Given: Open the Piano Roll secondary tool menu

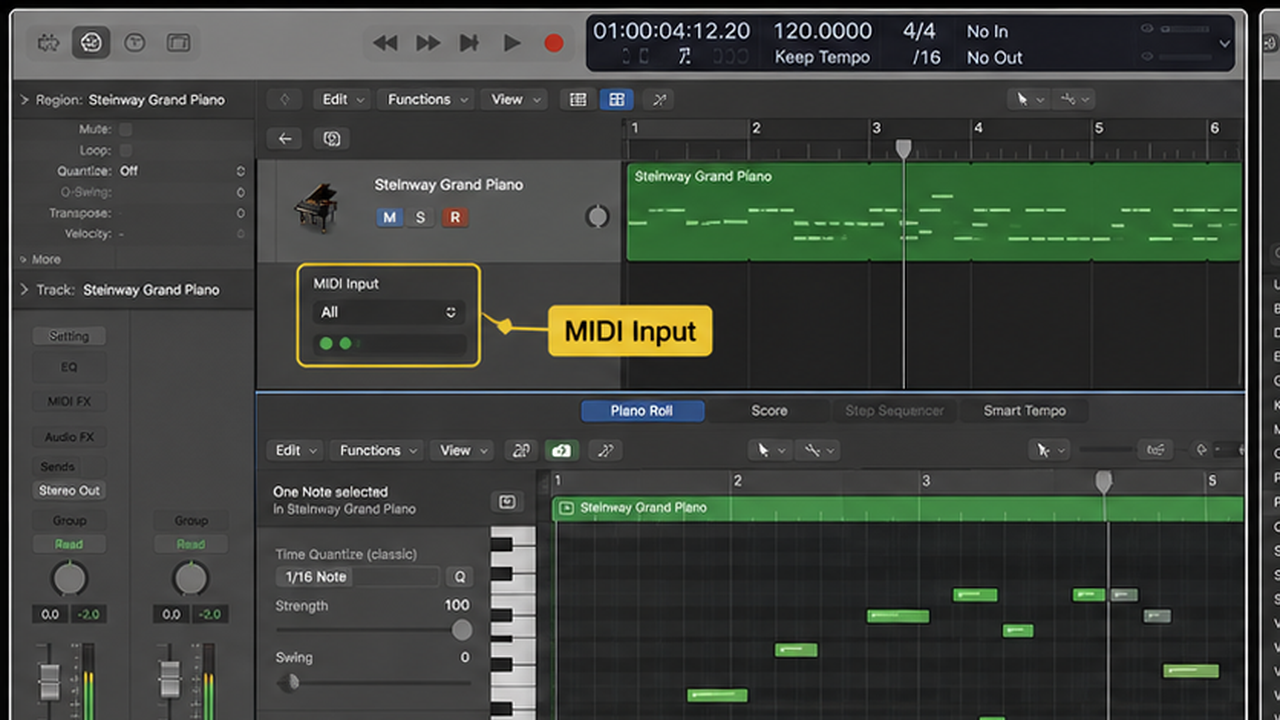Looking at the screenshot, I should click(x=819, y=451).
